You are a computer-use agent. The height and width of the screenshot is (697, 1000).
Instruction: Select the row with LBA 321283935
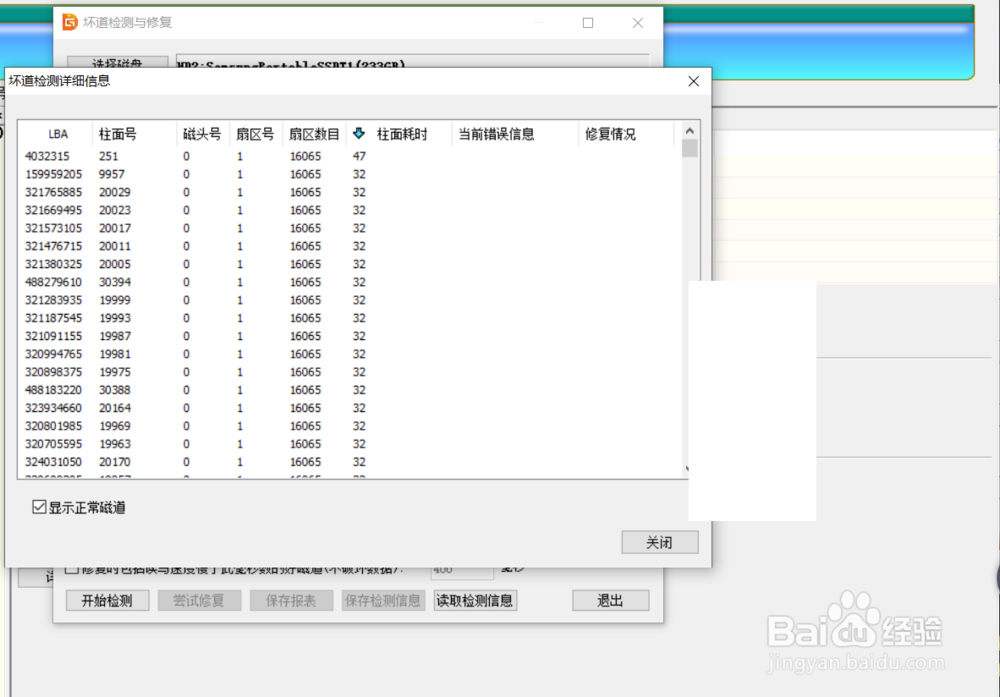[351, 300]
